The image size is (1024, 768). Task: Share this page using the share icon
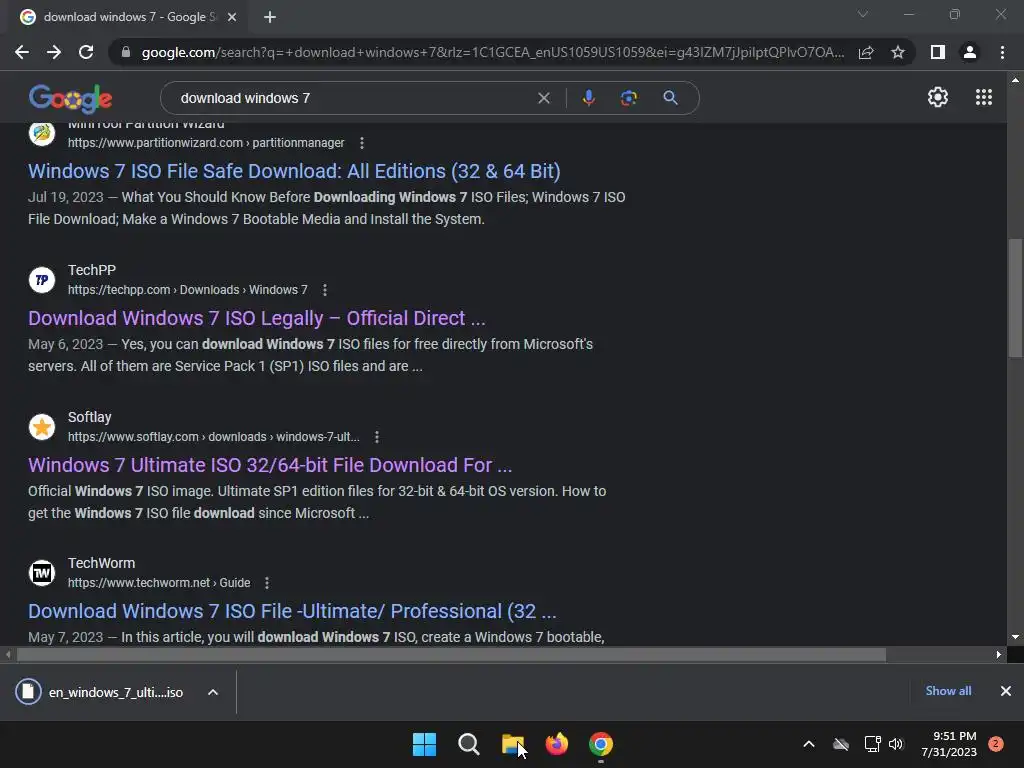pos(866,52)
